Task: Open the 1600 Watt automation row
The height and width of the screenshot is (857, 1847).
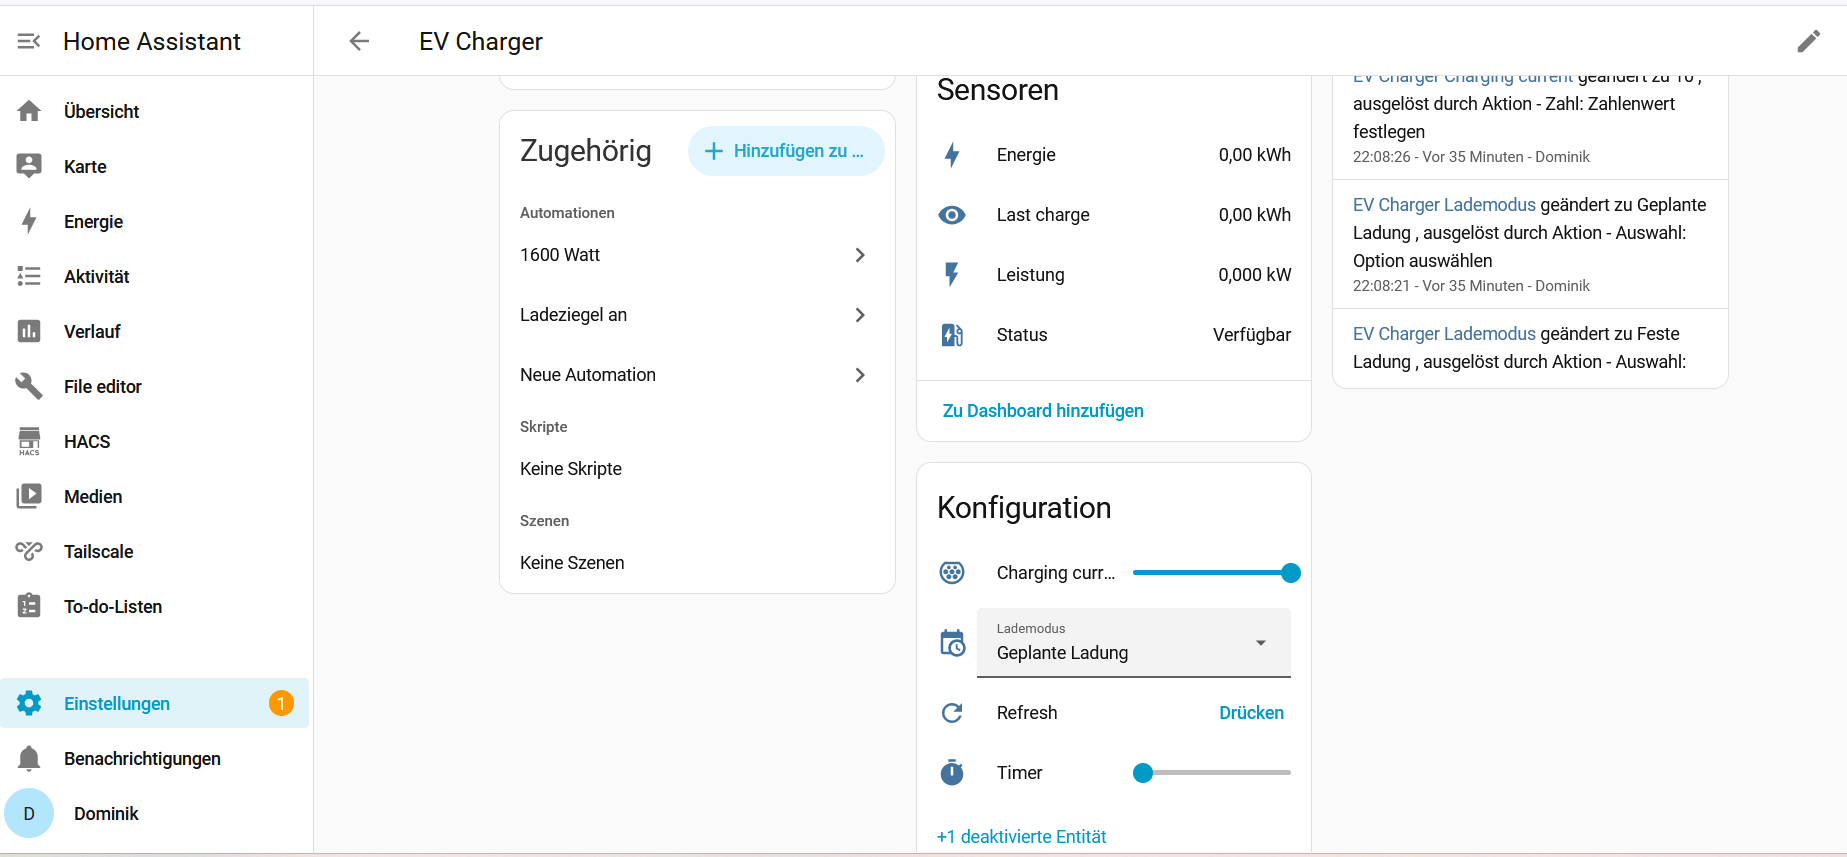Action: click(x=697, y=255)
